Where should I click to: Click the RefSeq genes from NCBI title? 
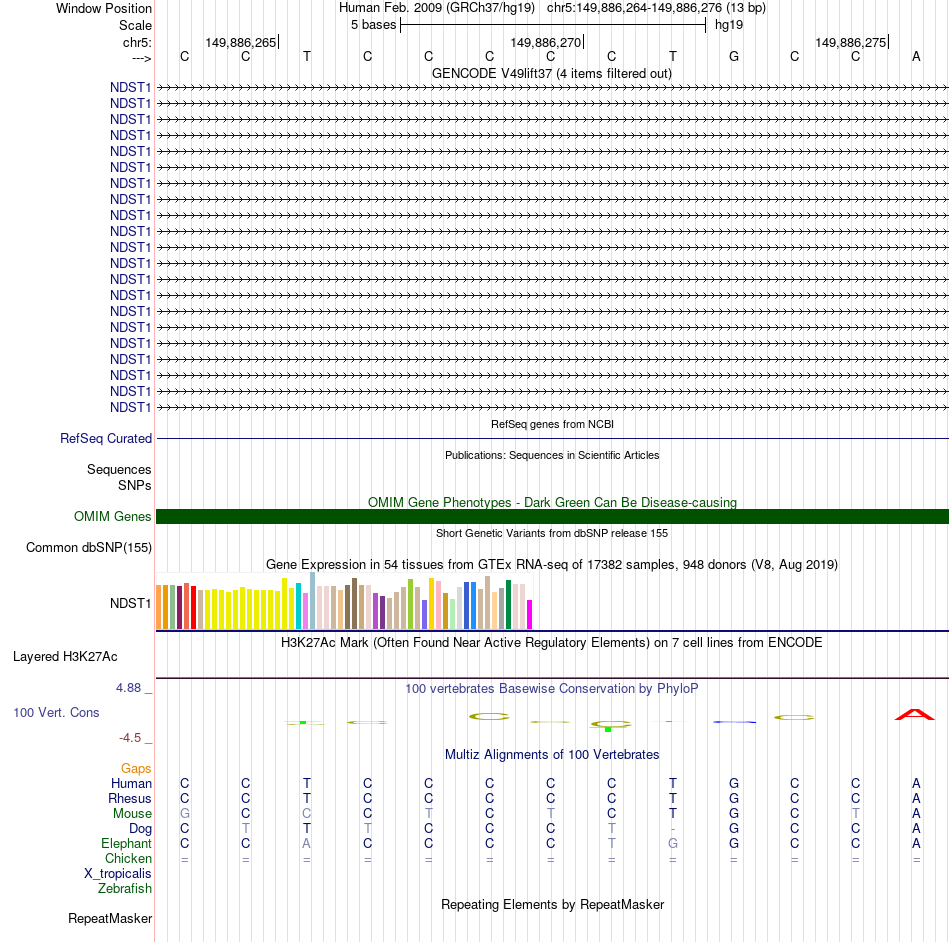[x=552, y=424]
